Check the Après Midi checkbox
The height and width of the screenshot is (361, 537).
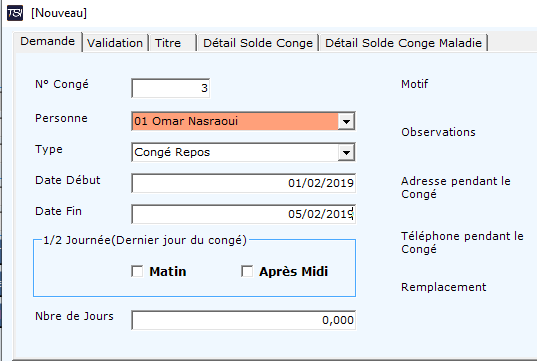pos(247,272)
